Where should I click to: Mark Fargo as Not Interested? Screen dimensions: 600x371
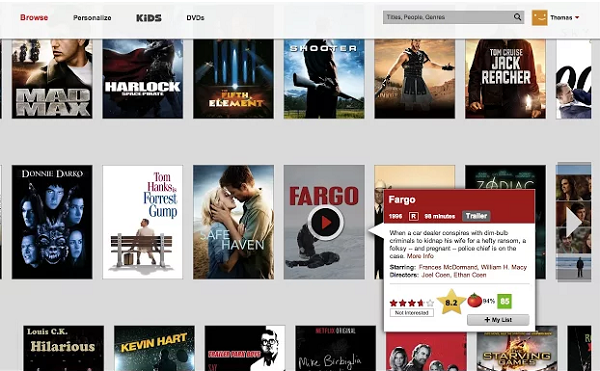pyautogui.click(x=412, y=313)
